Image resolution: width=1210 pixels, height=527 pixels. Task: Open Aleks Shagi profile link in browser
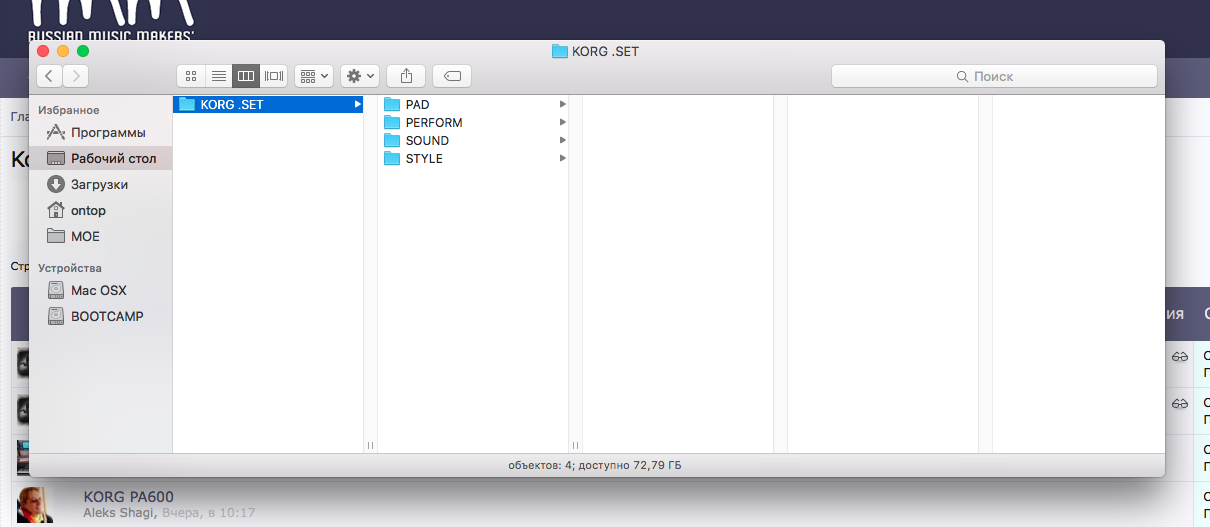(x=119, y=512)
